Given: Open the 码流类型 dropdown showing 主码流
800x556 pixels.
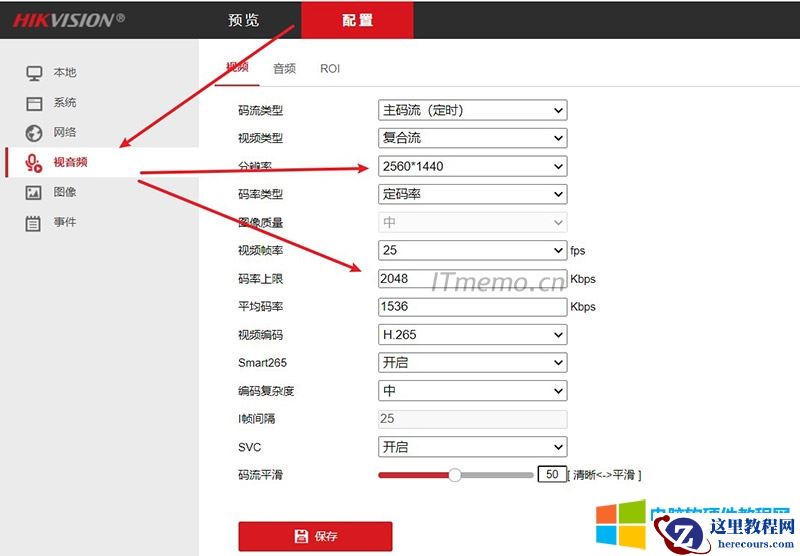Looking at the screenshot, I should coord(472,110).
